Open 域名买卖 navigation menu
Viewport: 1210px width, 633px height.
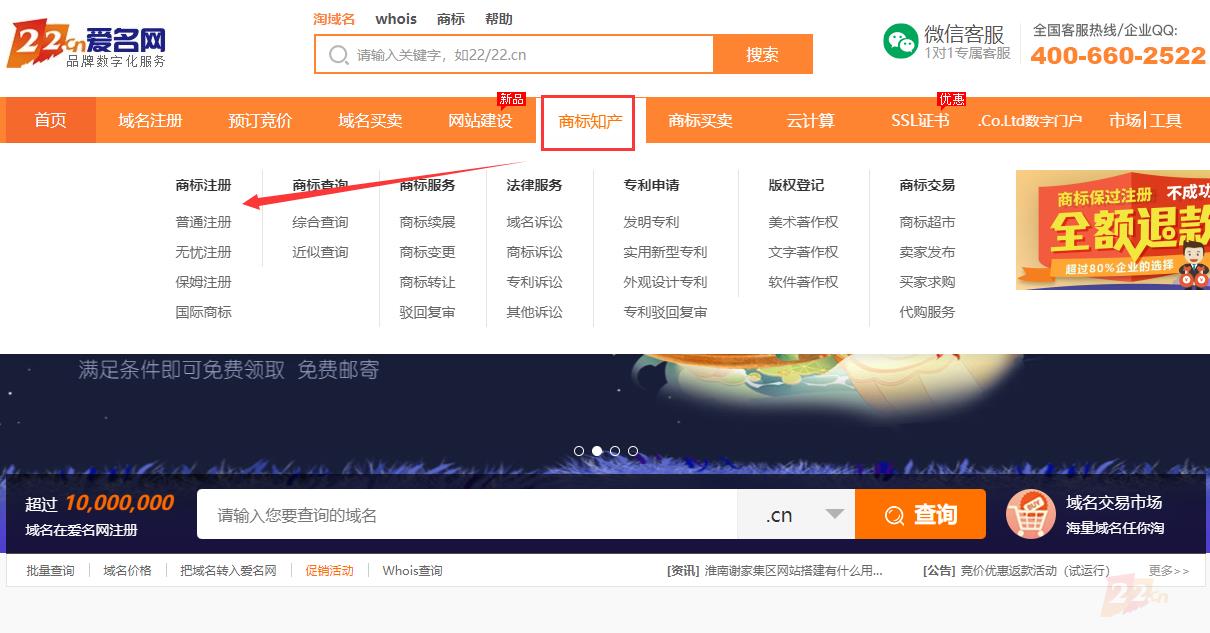[x=370, y=121]
